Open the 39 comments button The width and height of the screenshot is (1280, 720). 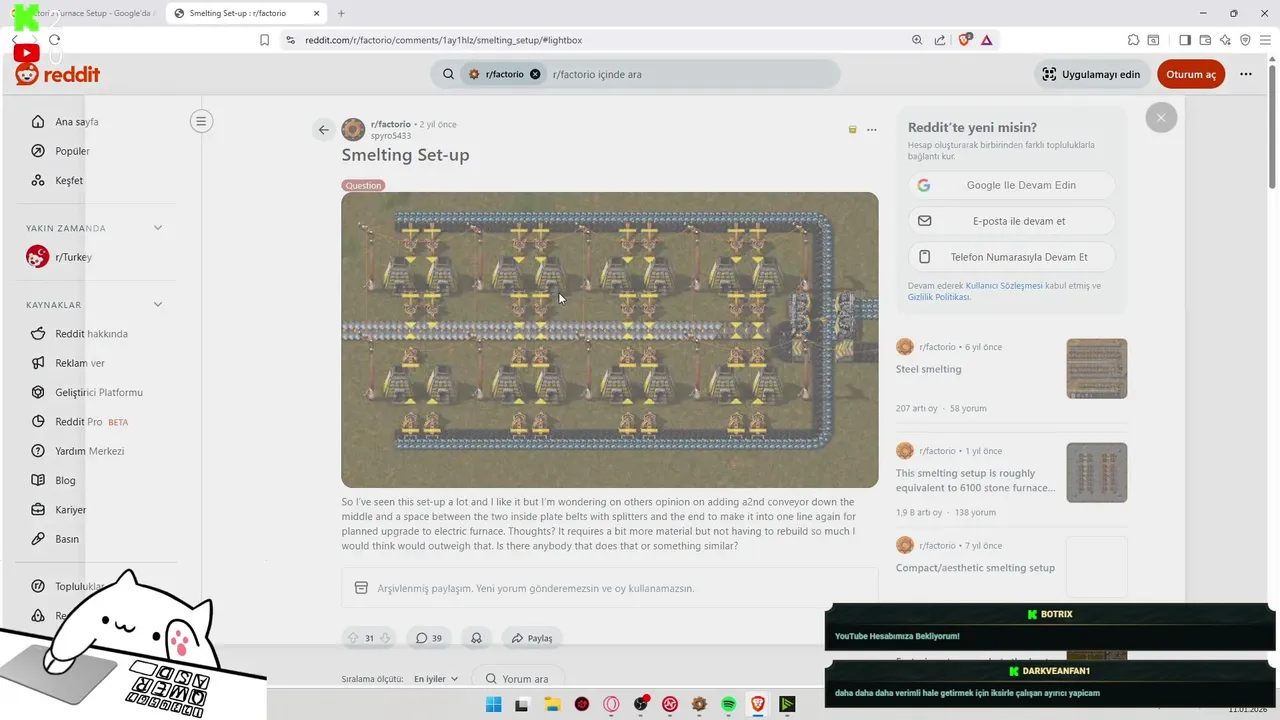[429, 638]
